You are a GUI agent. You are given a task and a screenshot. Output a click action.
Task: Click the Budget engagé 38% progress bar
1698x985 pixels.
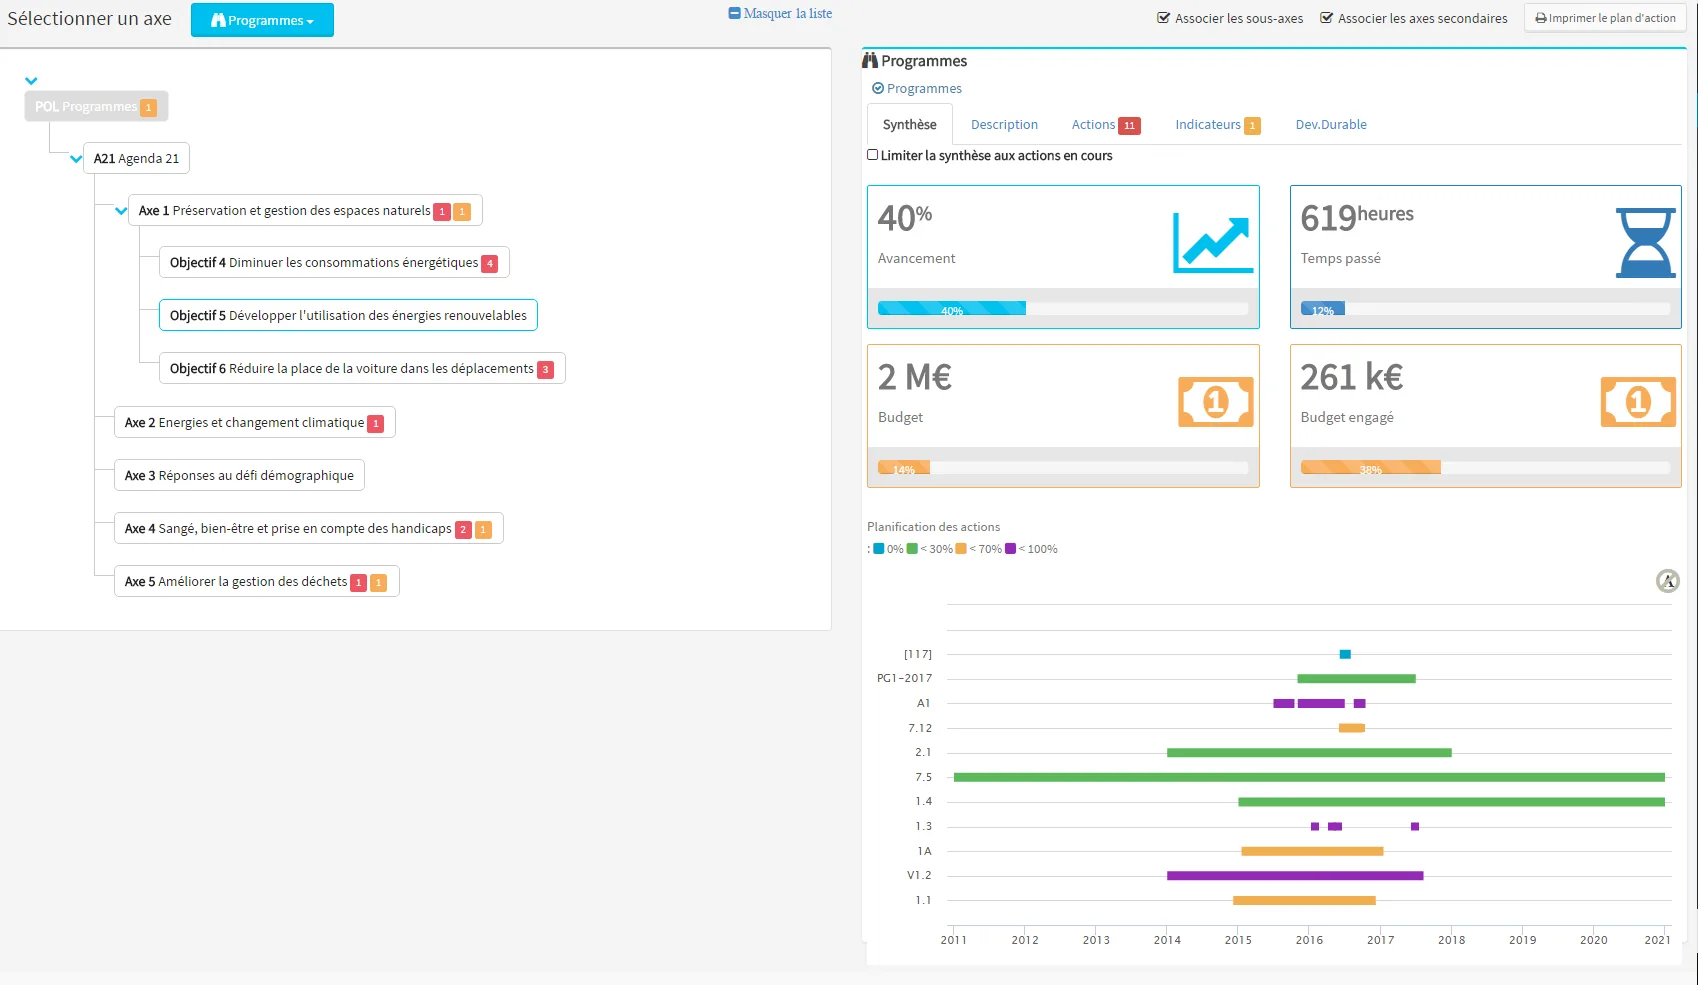point(1485,468)
